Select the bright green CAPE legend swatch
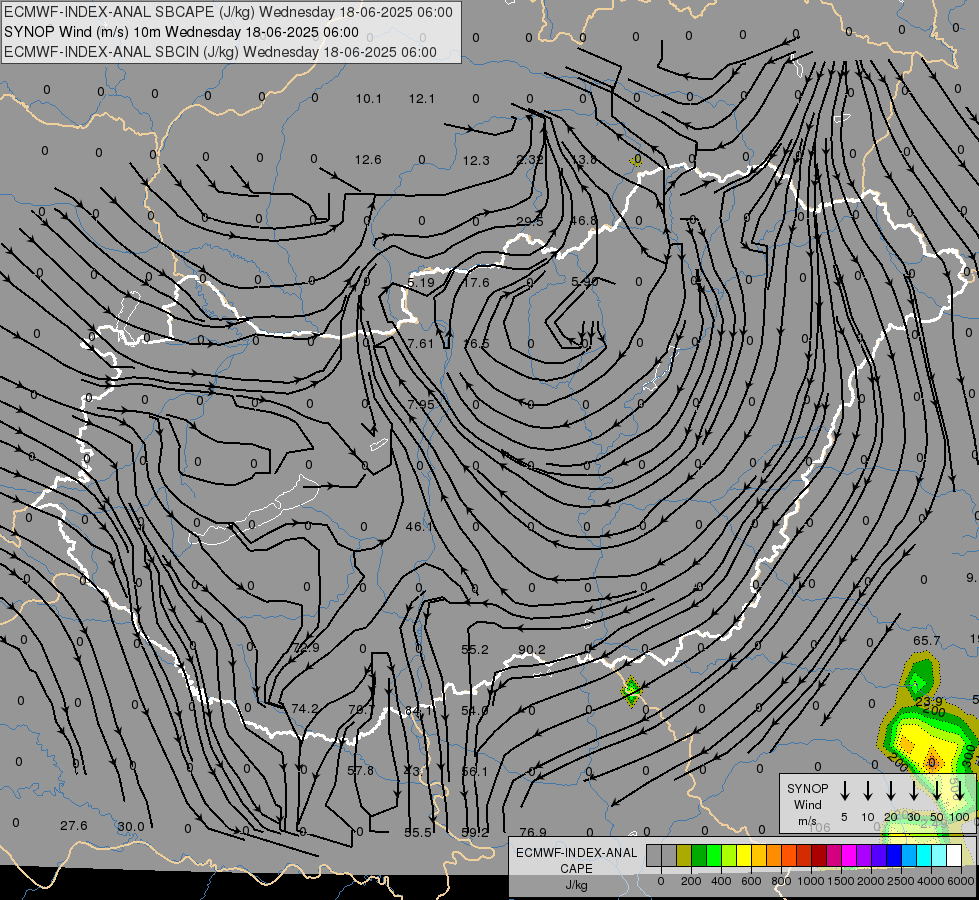Image resolution: width=979 pixels, height=900 pixels. pos(714,855)
